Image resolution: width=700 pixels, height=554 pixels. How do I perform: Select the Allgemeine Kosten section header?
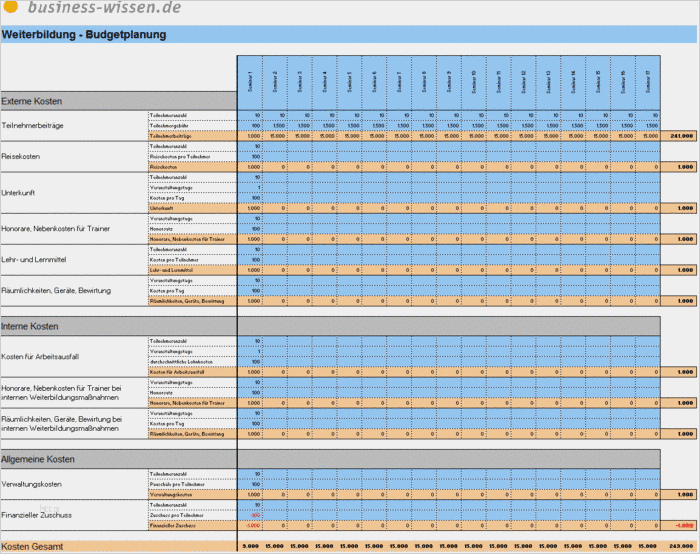(38, 459)
